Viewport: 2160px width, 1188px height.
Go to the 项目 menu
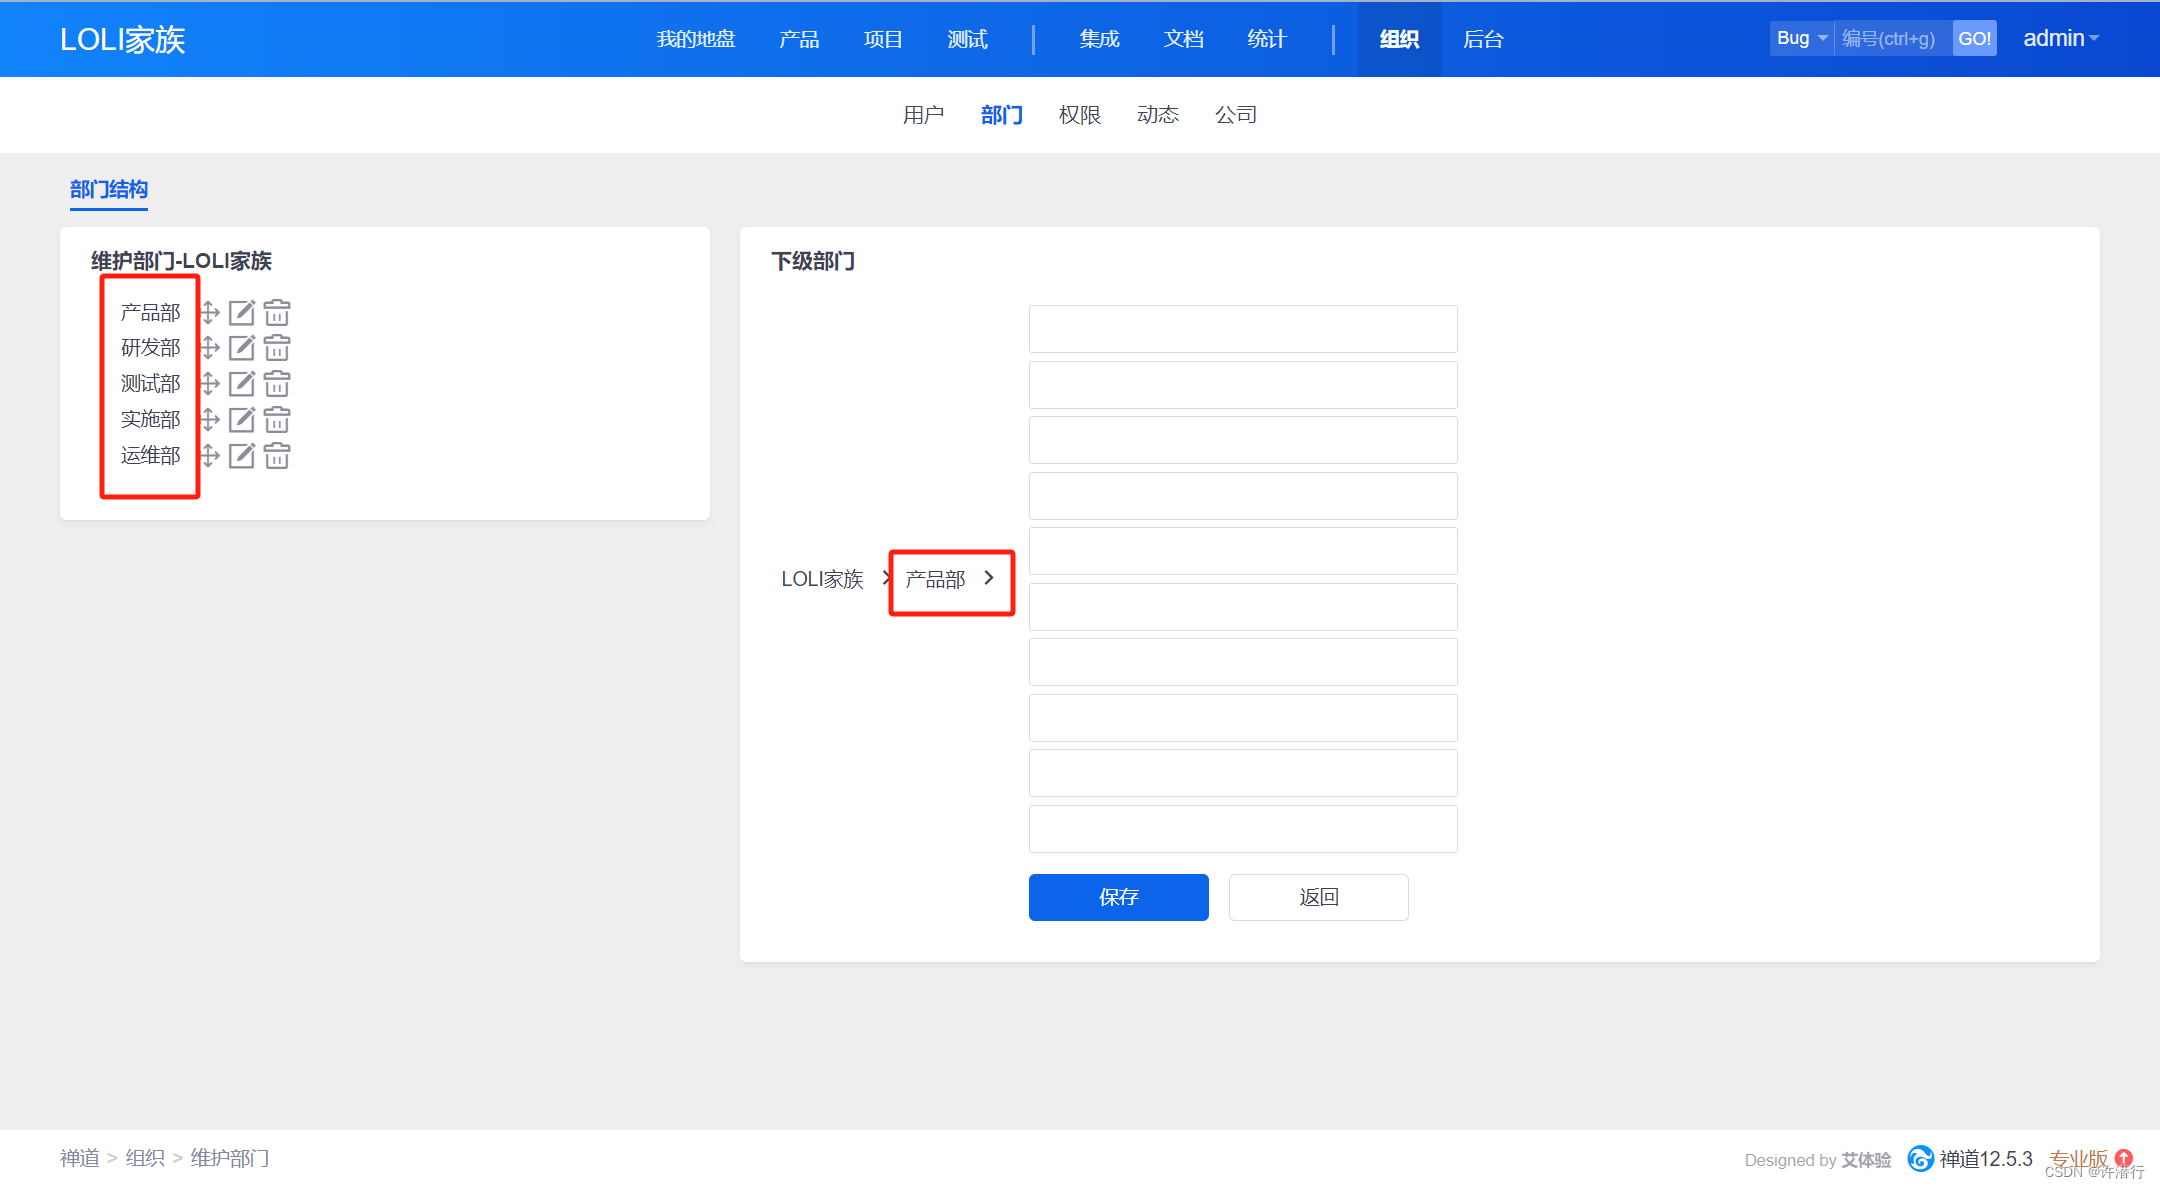click(x=883, y=39)
